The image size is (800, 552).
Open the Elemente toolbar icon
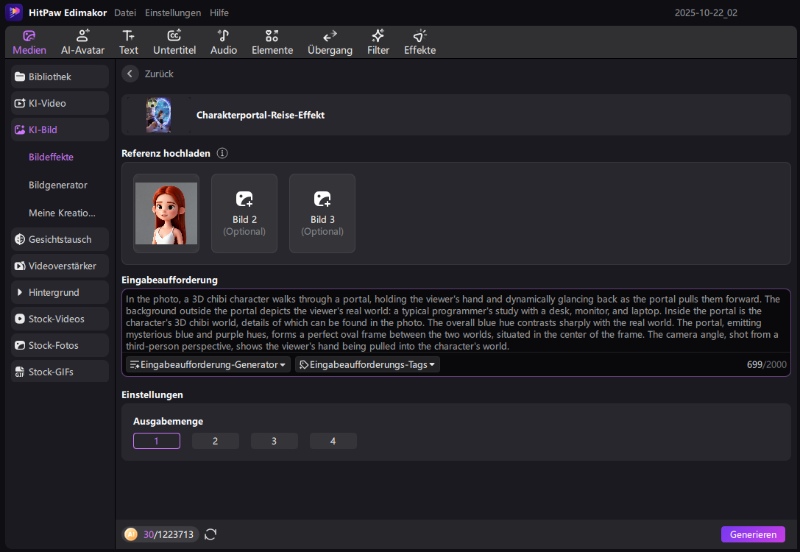point(272,41)
